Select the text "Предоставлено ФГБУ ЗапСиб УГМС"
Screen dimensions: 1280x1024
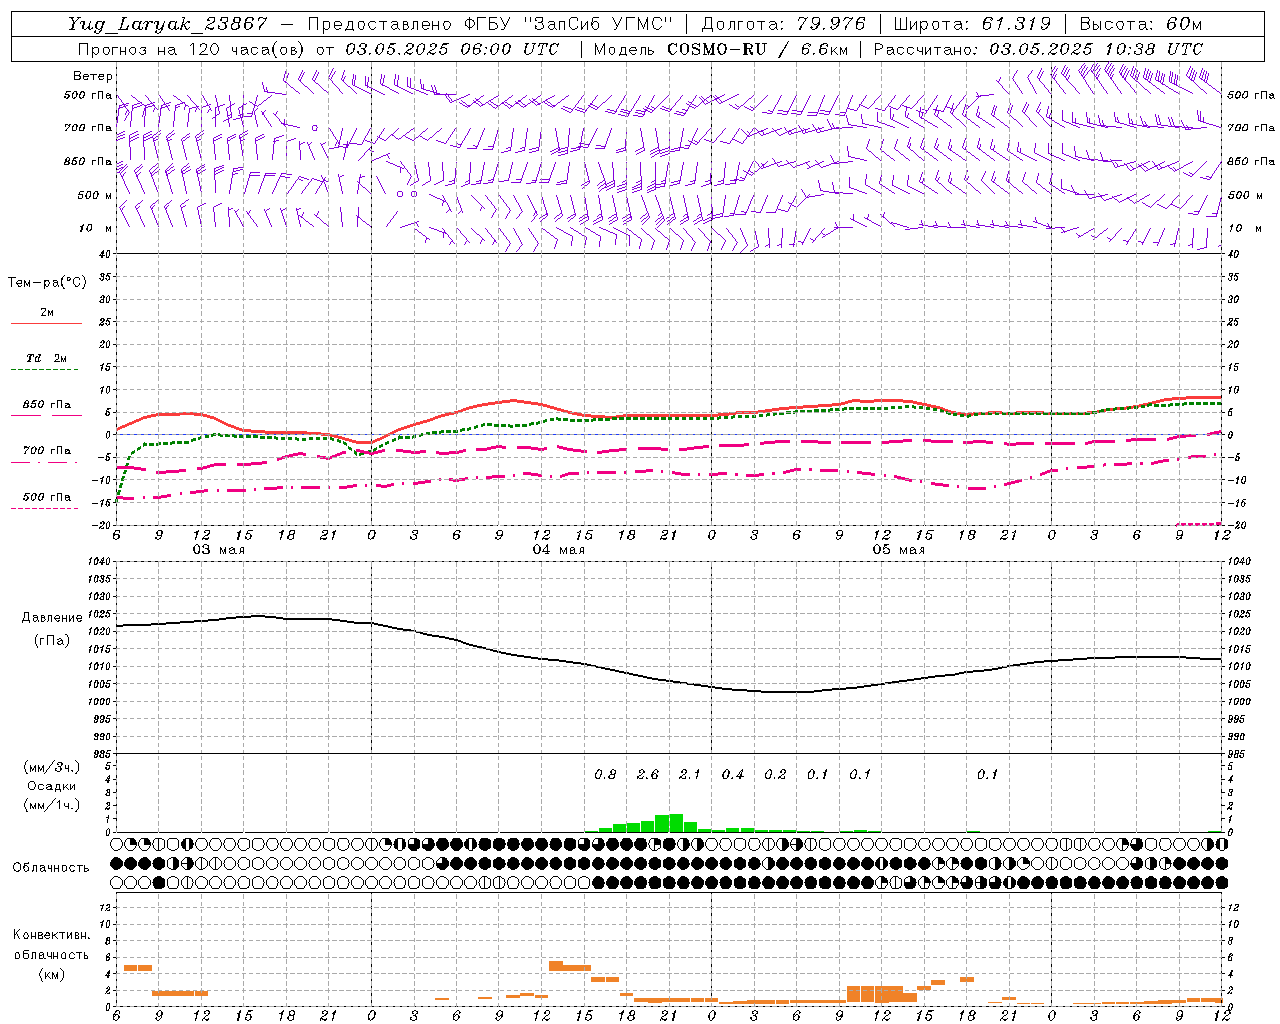pos(490,24)
